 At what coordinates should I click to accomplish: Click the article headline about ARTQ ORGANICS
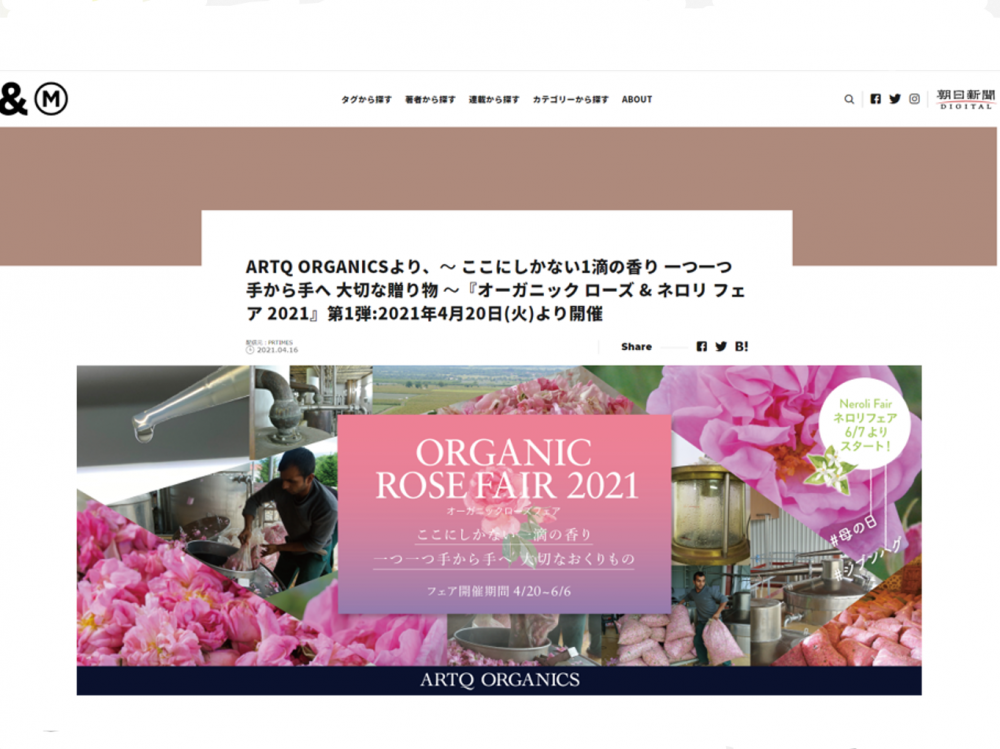coord(496,290)
